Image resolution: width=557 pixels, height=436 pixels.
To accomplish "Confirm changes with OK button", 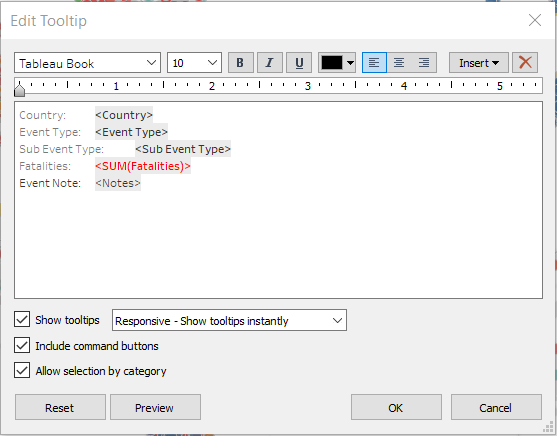I will coord(396,407).
